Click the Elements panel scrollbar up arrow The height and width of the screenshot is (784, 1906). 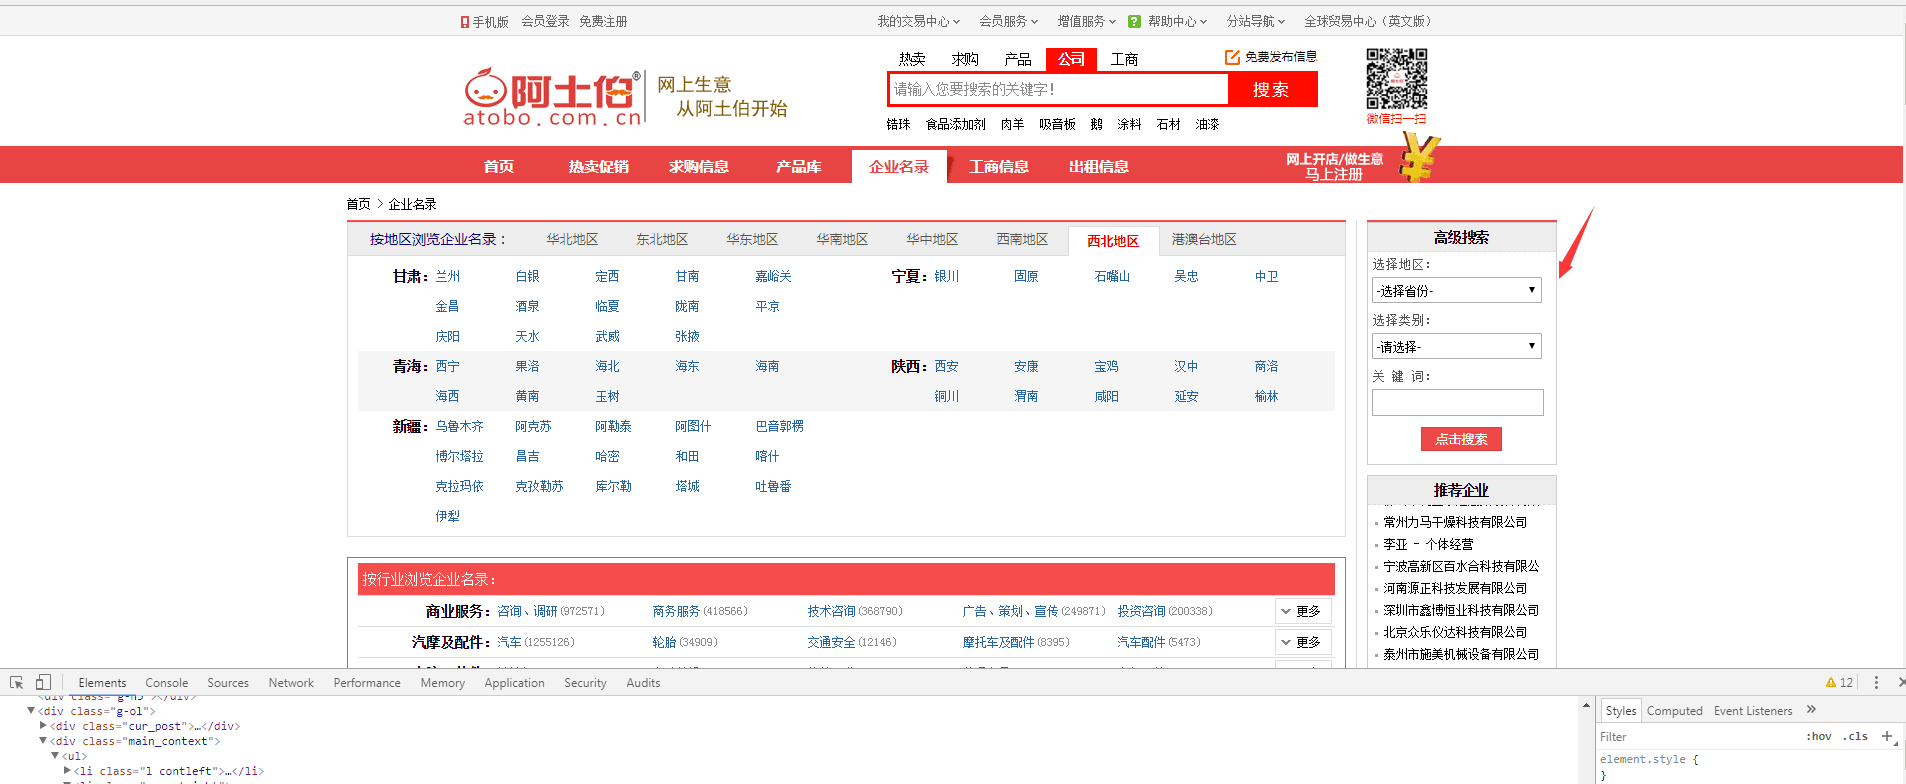tap(1586, 705)
